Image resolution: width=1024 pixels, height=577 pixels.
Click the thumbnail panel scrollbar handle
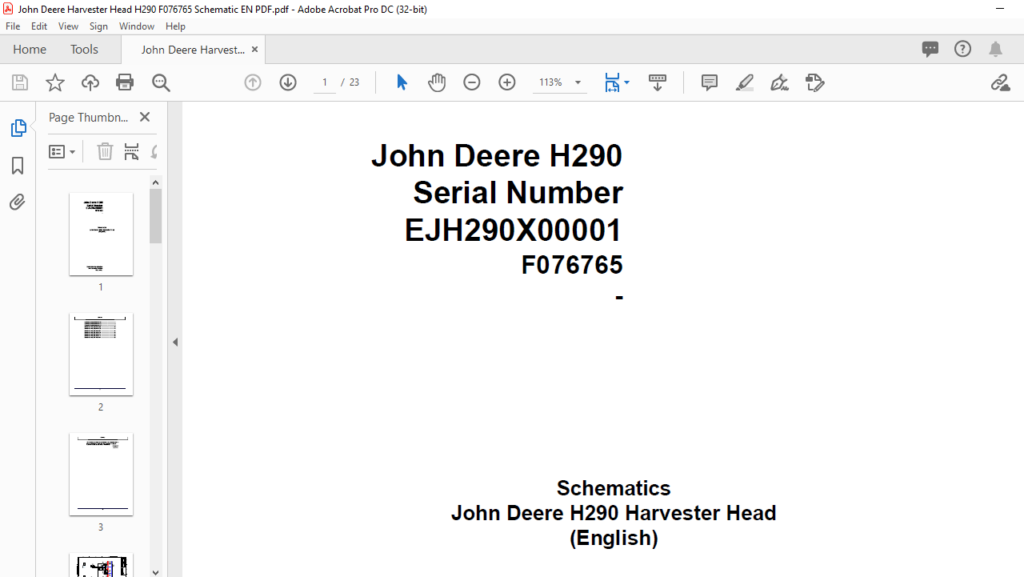tap(155, 217)
